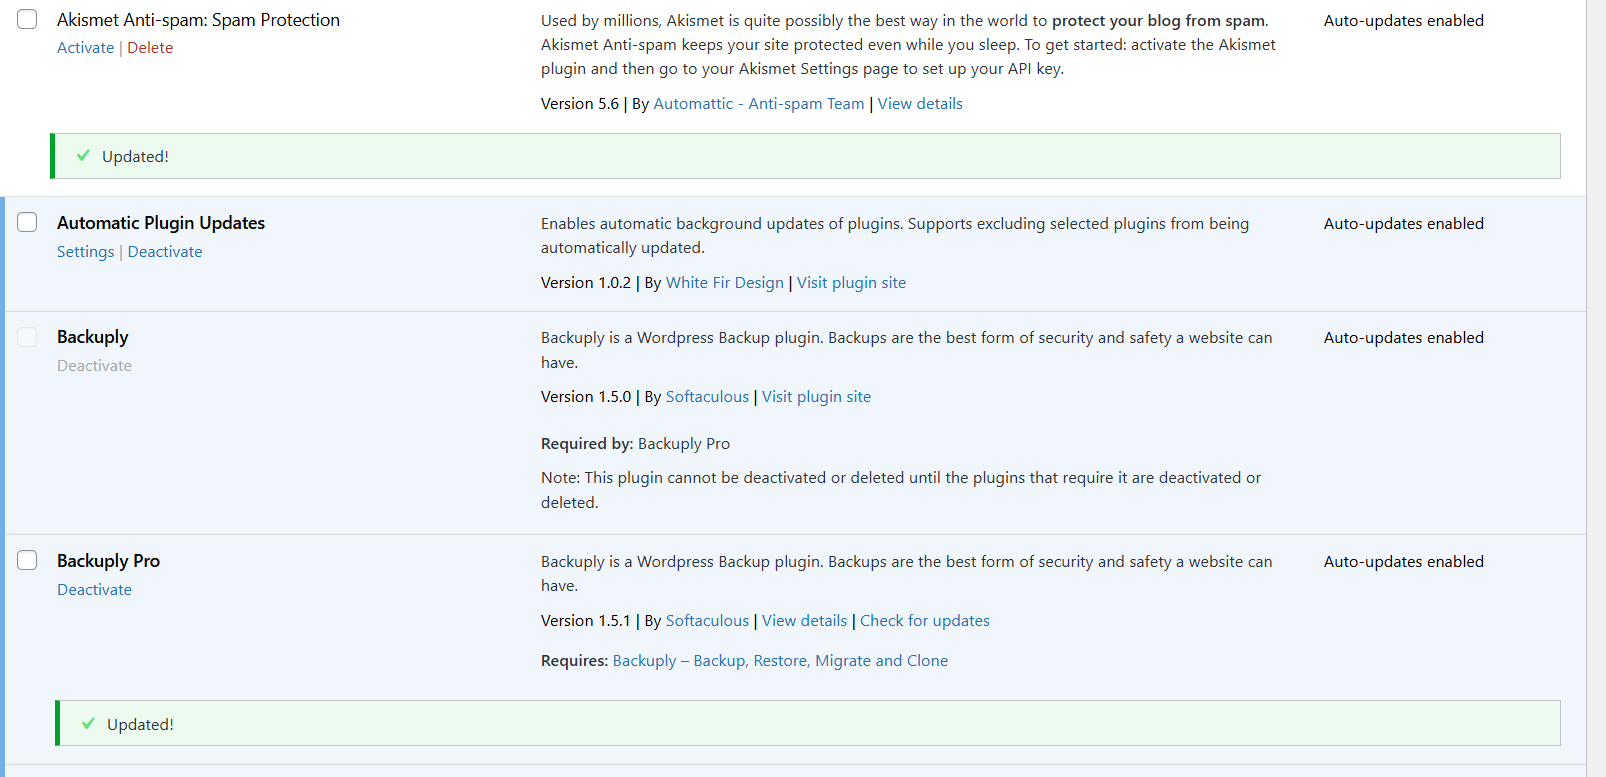Click the green checkmark in Akismet's Updated notice
This screenshot has height=777, width=1606.
pyautogui.click(x=84, y=156)
